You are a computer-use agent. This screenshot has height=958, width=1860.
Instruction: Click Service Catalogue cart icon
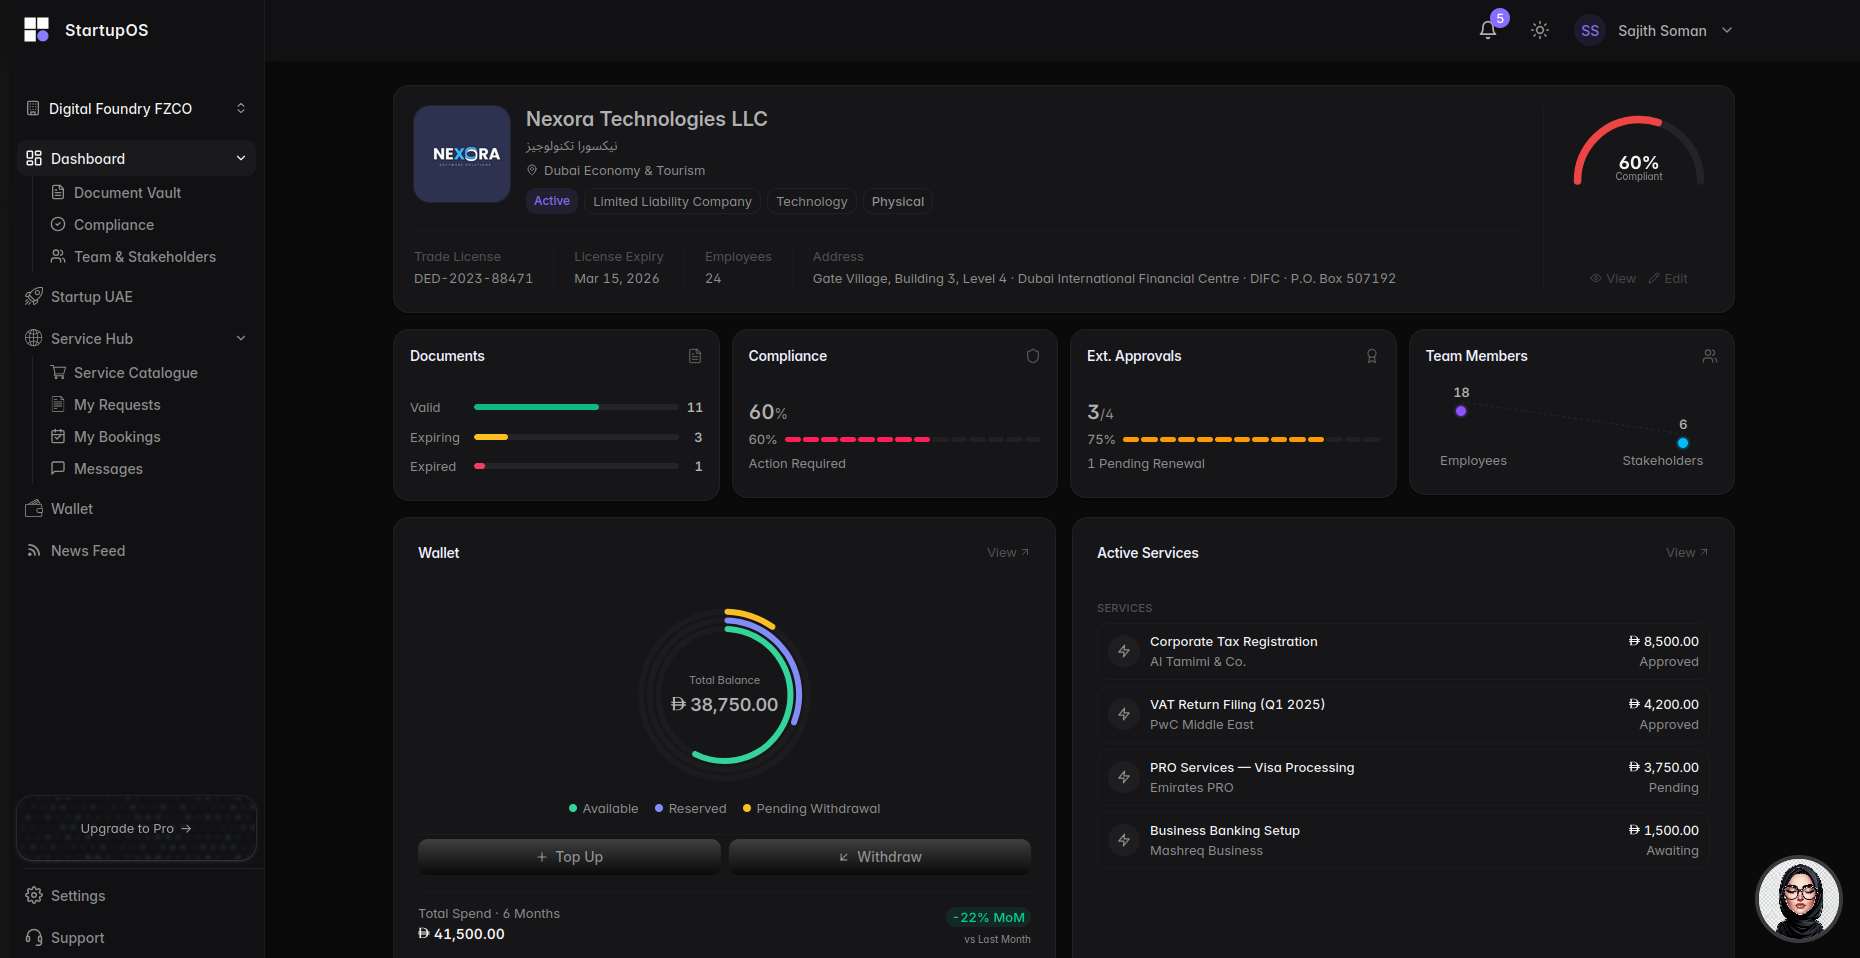coord(58,372)
